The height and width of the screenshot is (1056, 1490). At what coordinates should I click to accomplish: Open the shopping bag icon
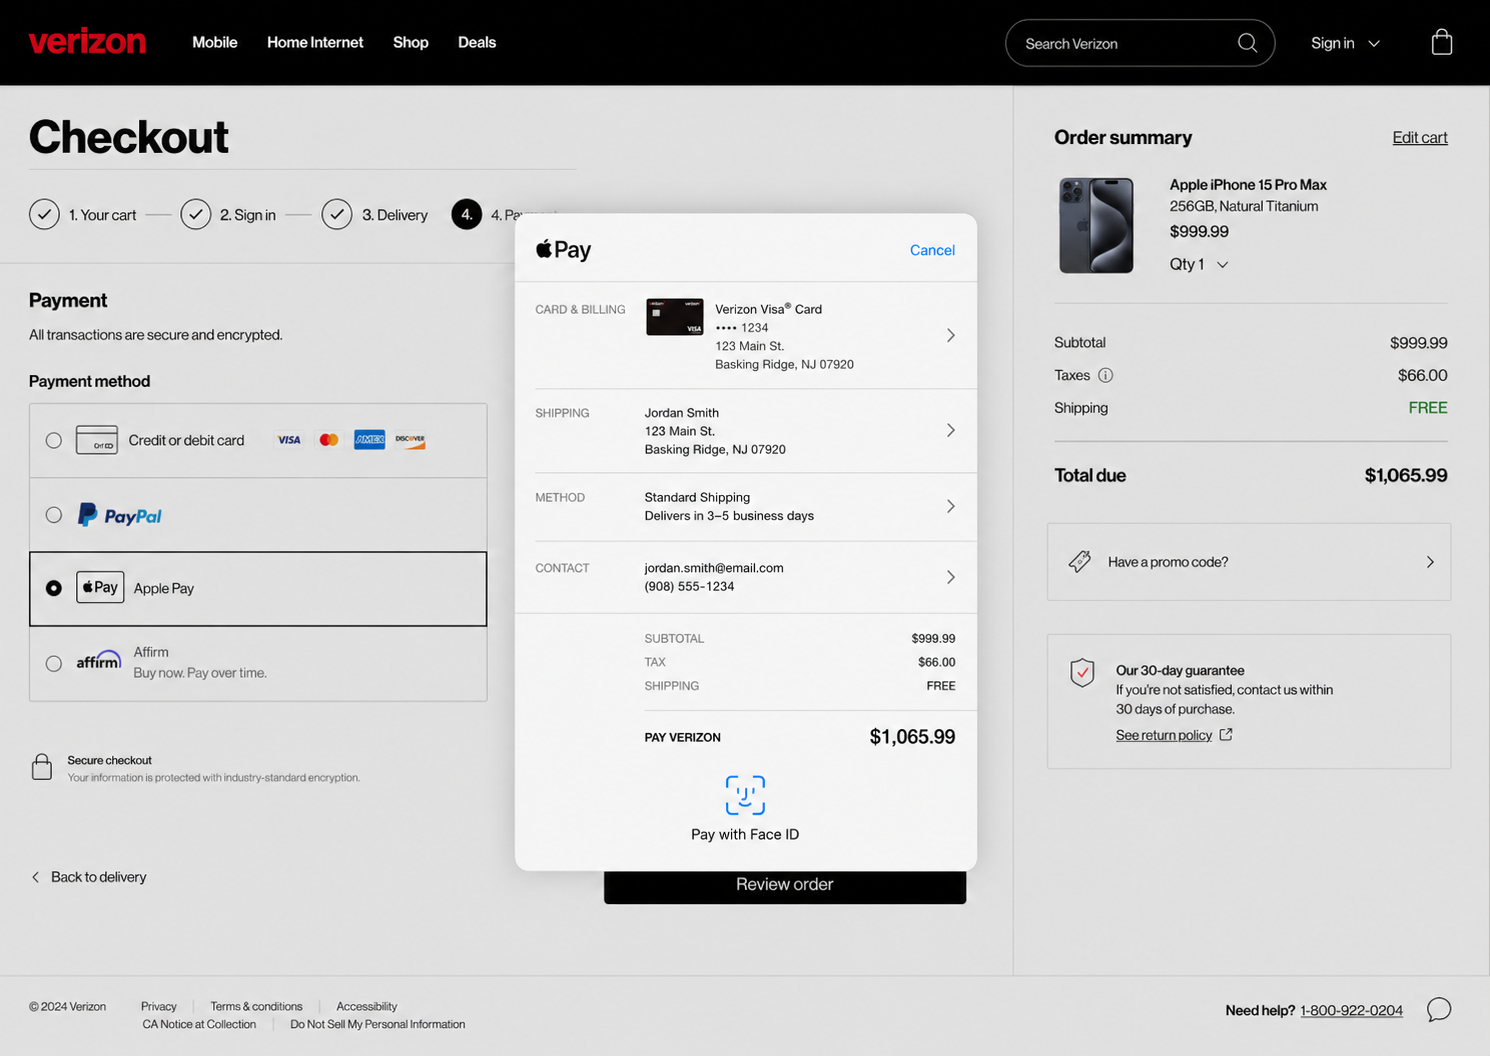1441,42
